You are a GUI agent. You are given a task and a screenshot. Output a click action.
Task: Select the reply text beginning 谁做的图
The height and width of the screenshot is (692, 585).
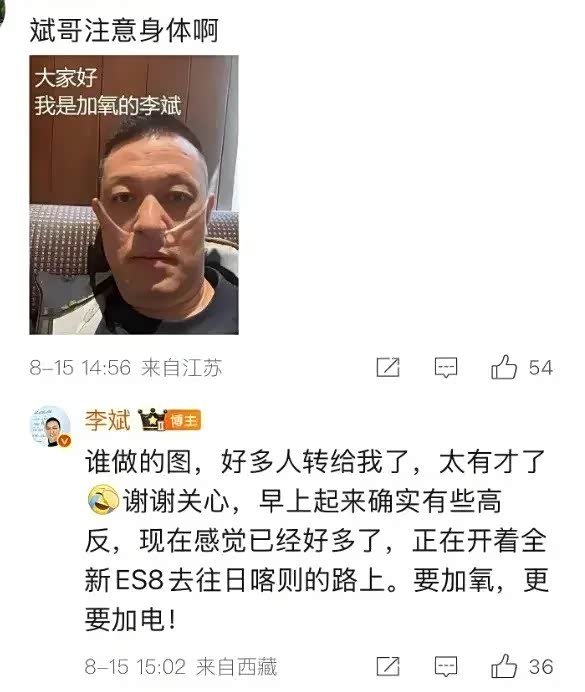316,541
